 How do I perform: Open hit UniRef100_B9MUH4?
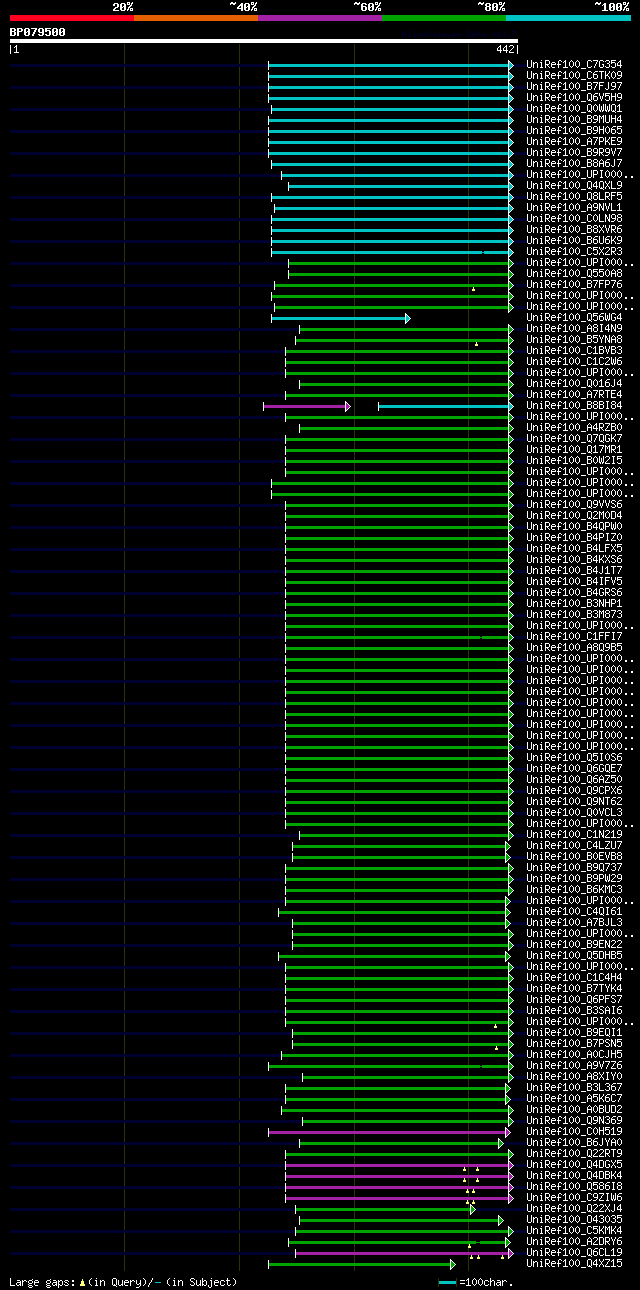click(574, 120)
